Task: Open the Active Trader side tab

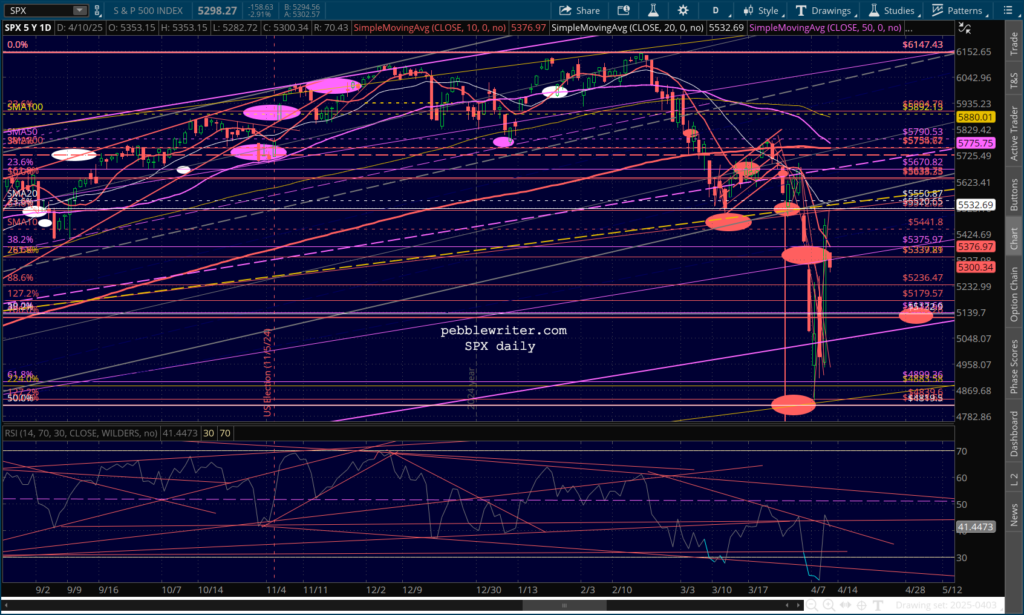Action: pyautogui.click(x=1014, y=133)
